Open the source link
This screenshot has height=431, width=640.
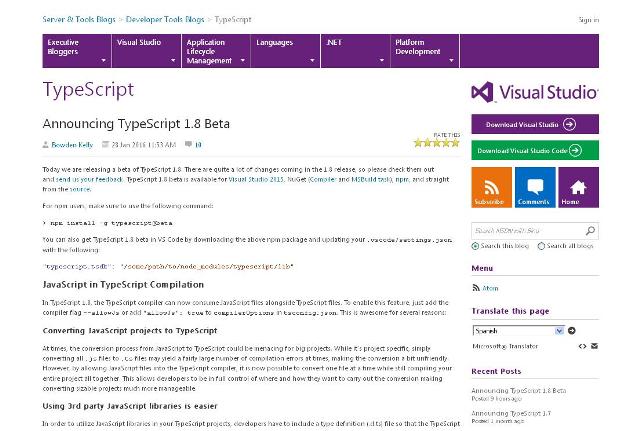click(80, 189)
